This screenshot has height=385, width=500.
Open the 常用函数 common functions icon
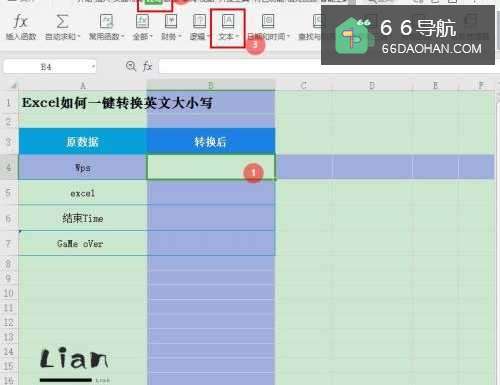pos(106,22)
